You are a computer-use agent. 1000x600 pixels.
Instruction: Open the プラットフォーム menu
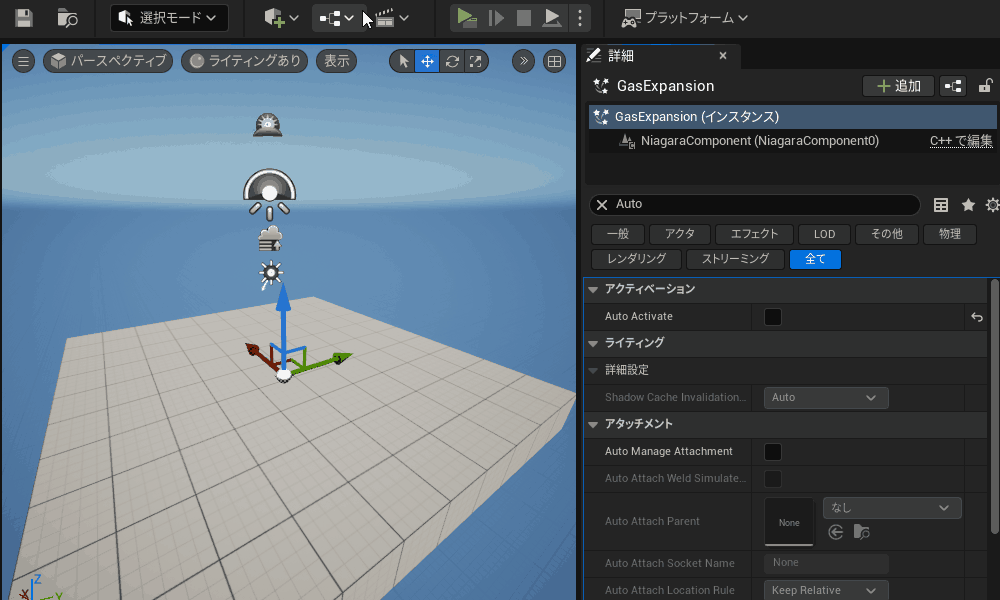(x=684, y=18)
